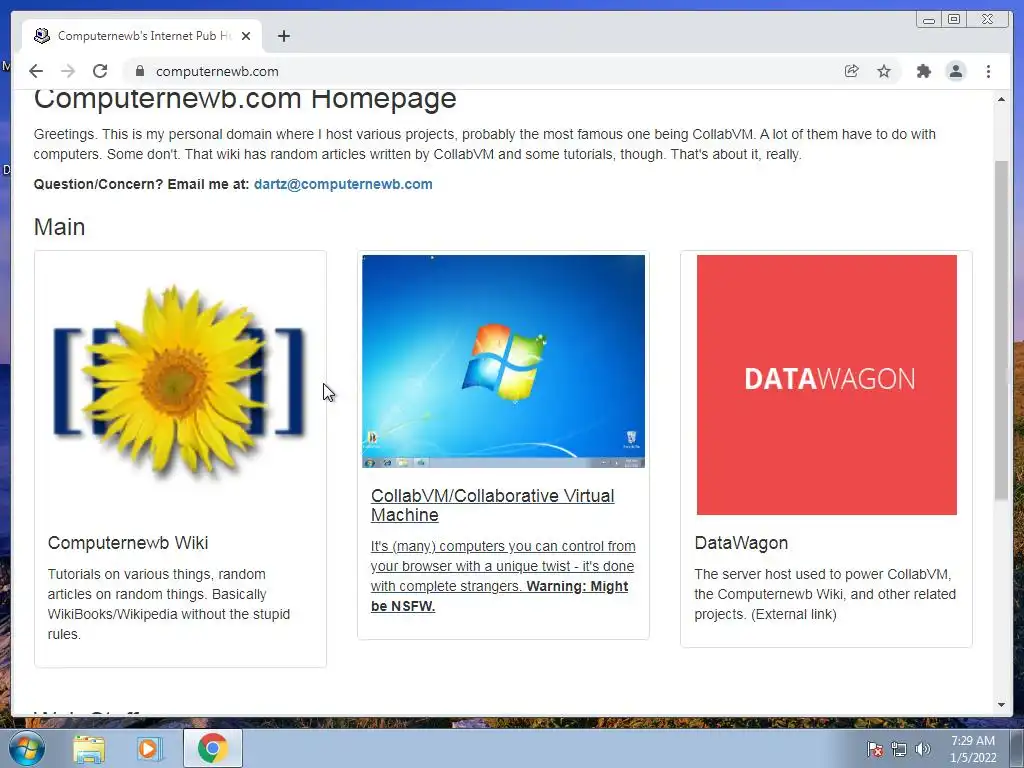Click the 'Computernewb.com Homepage' heading
The height and width of the screenshot is (768, 1024).
245,99
